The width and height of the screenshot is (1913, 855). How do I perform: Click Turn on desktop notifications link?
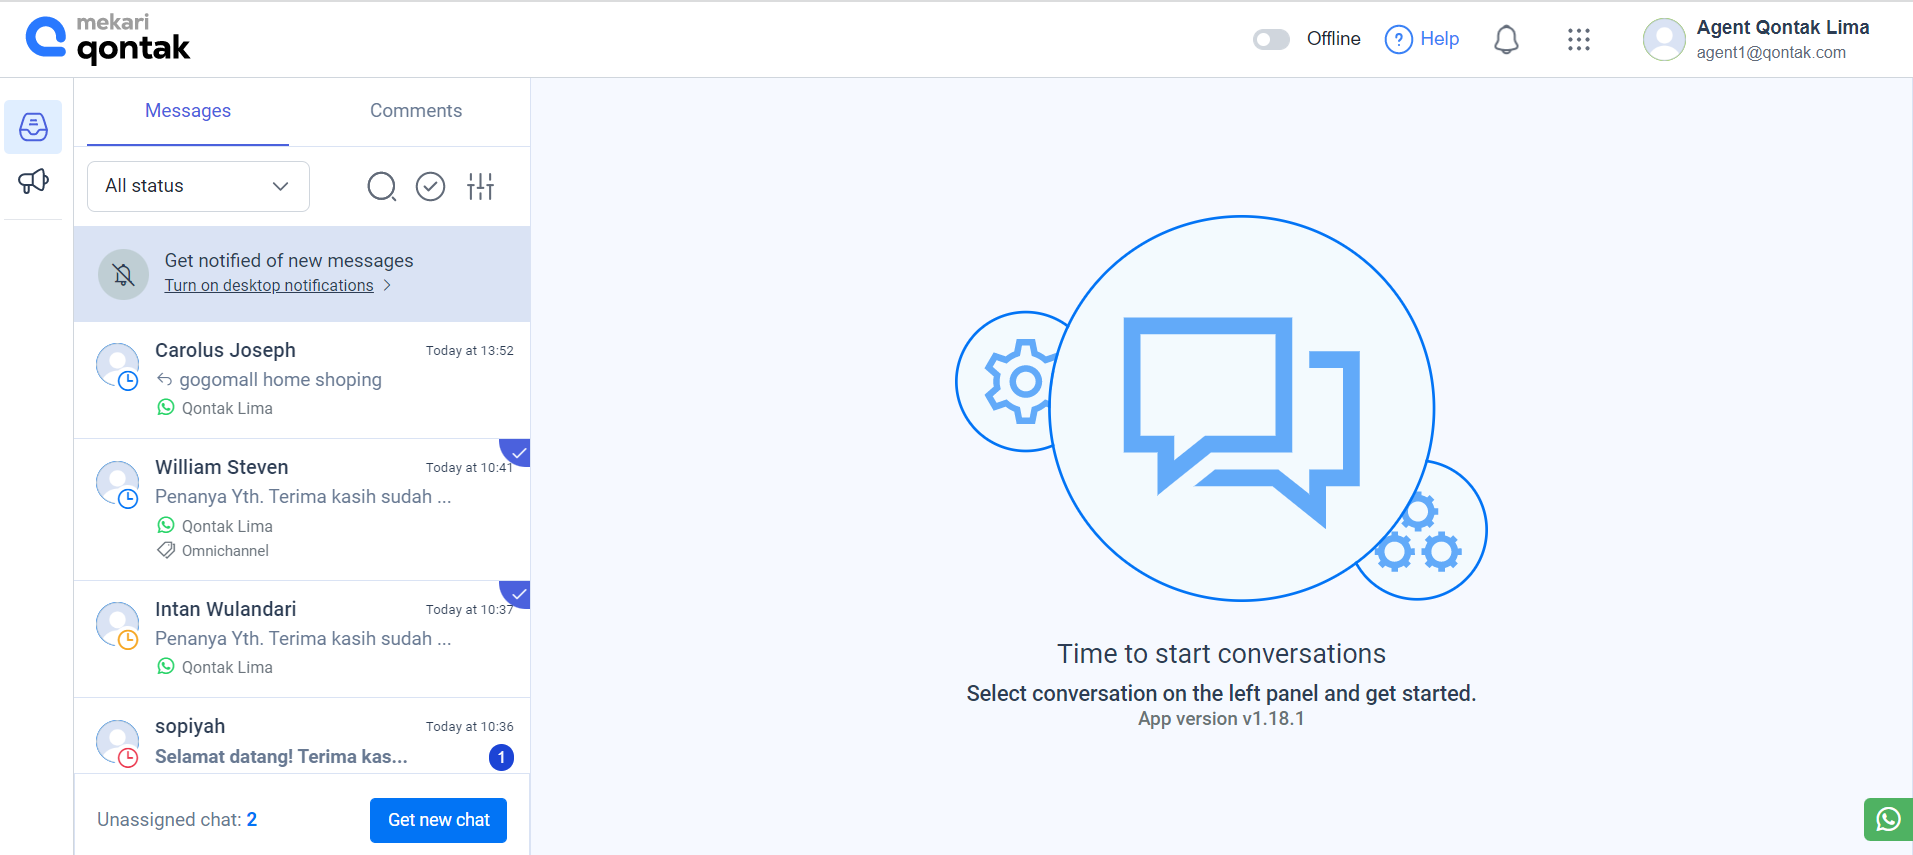pyautogui.click(x=269, y=286)
